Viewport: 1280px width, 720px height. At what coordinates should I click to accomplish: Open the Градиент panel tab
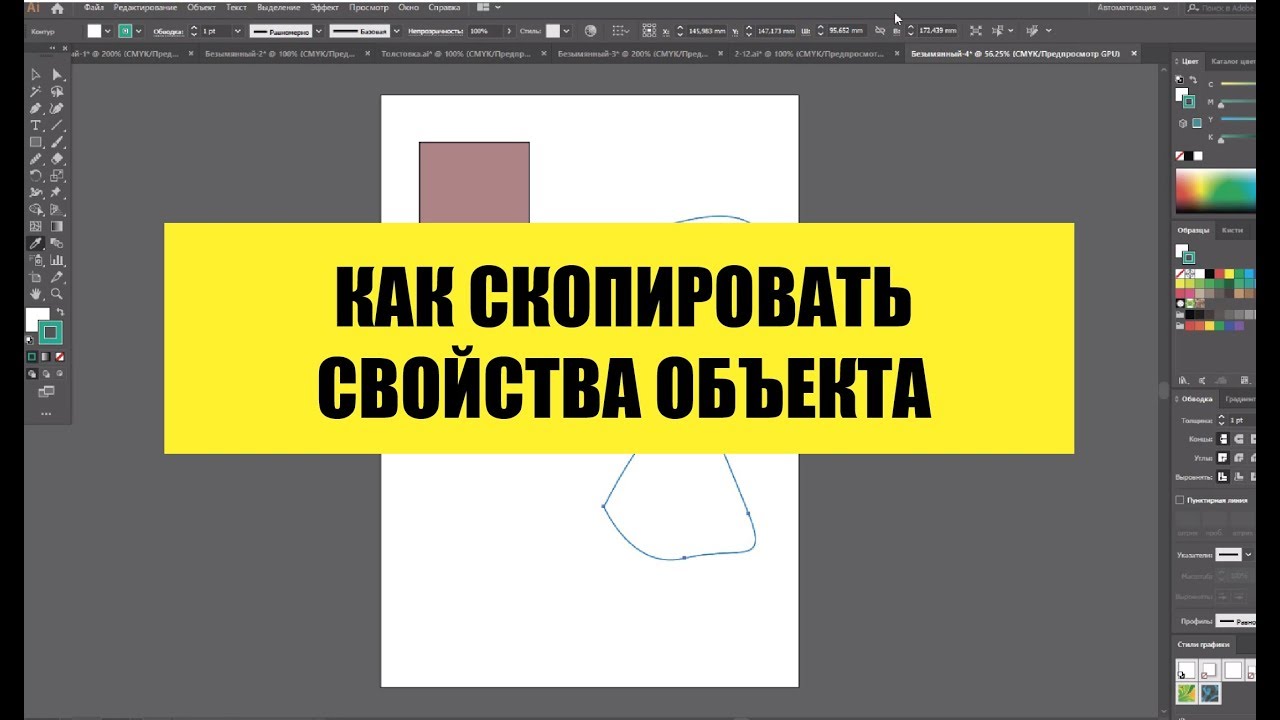point(1241,399)
